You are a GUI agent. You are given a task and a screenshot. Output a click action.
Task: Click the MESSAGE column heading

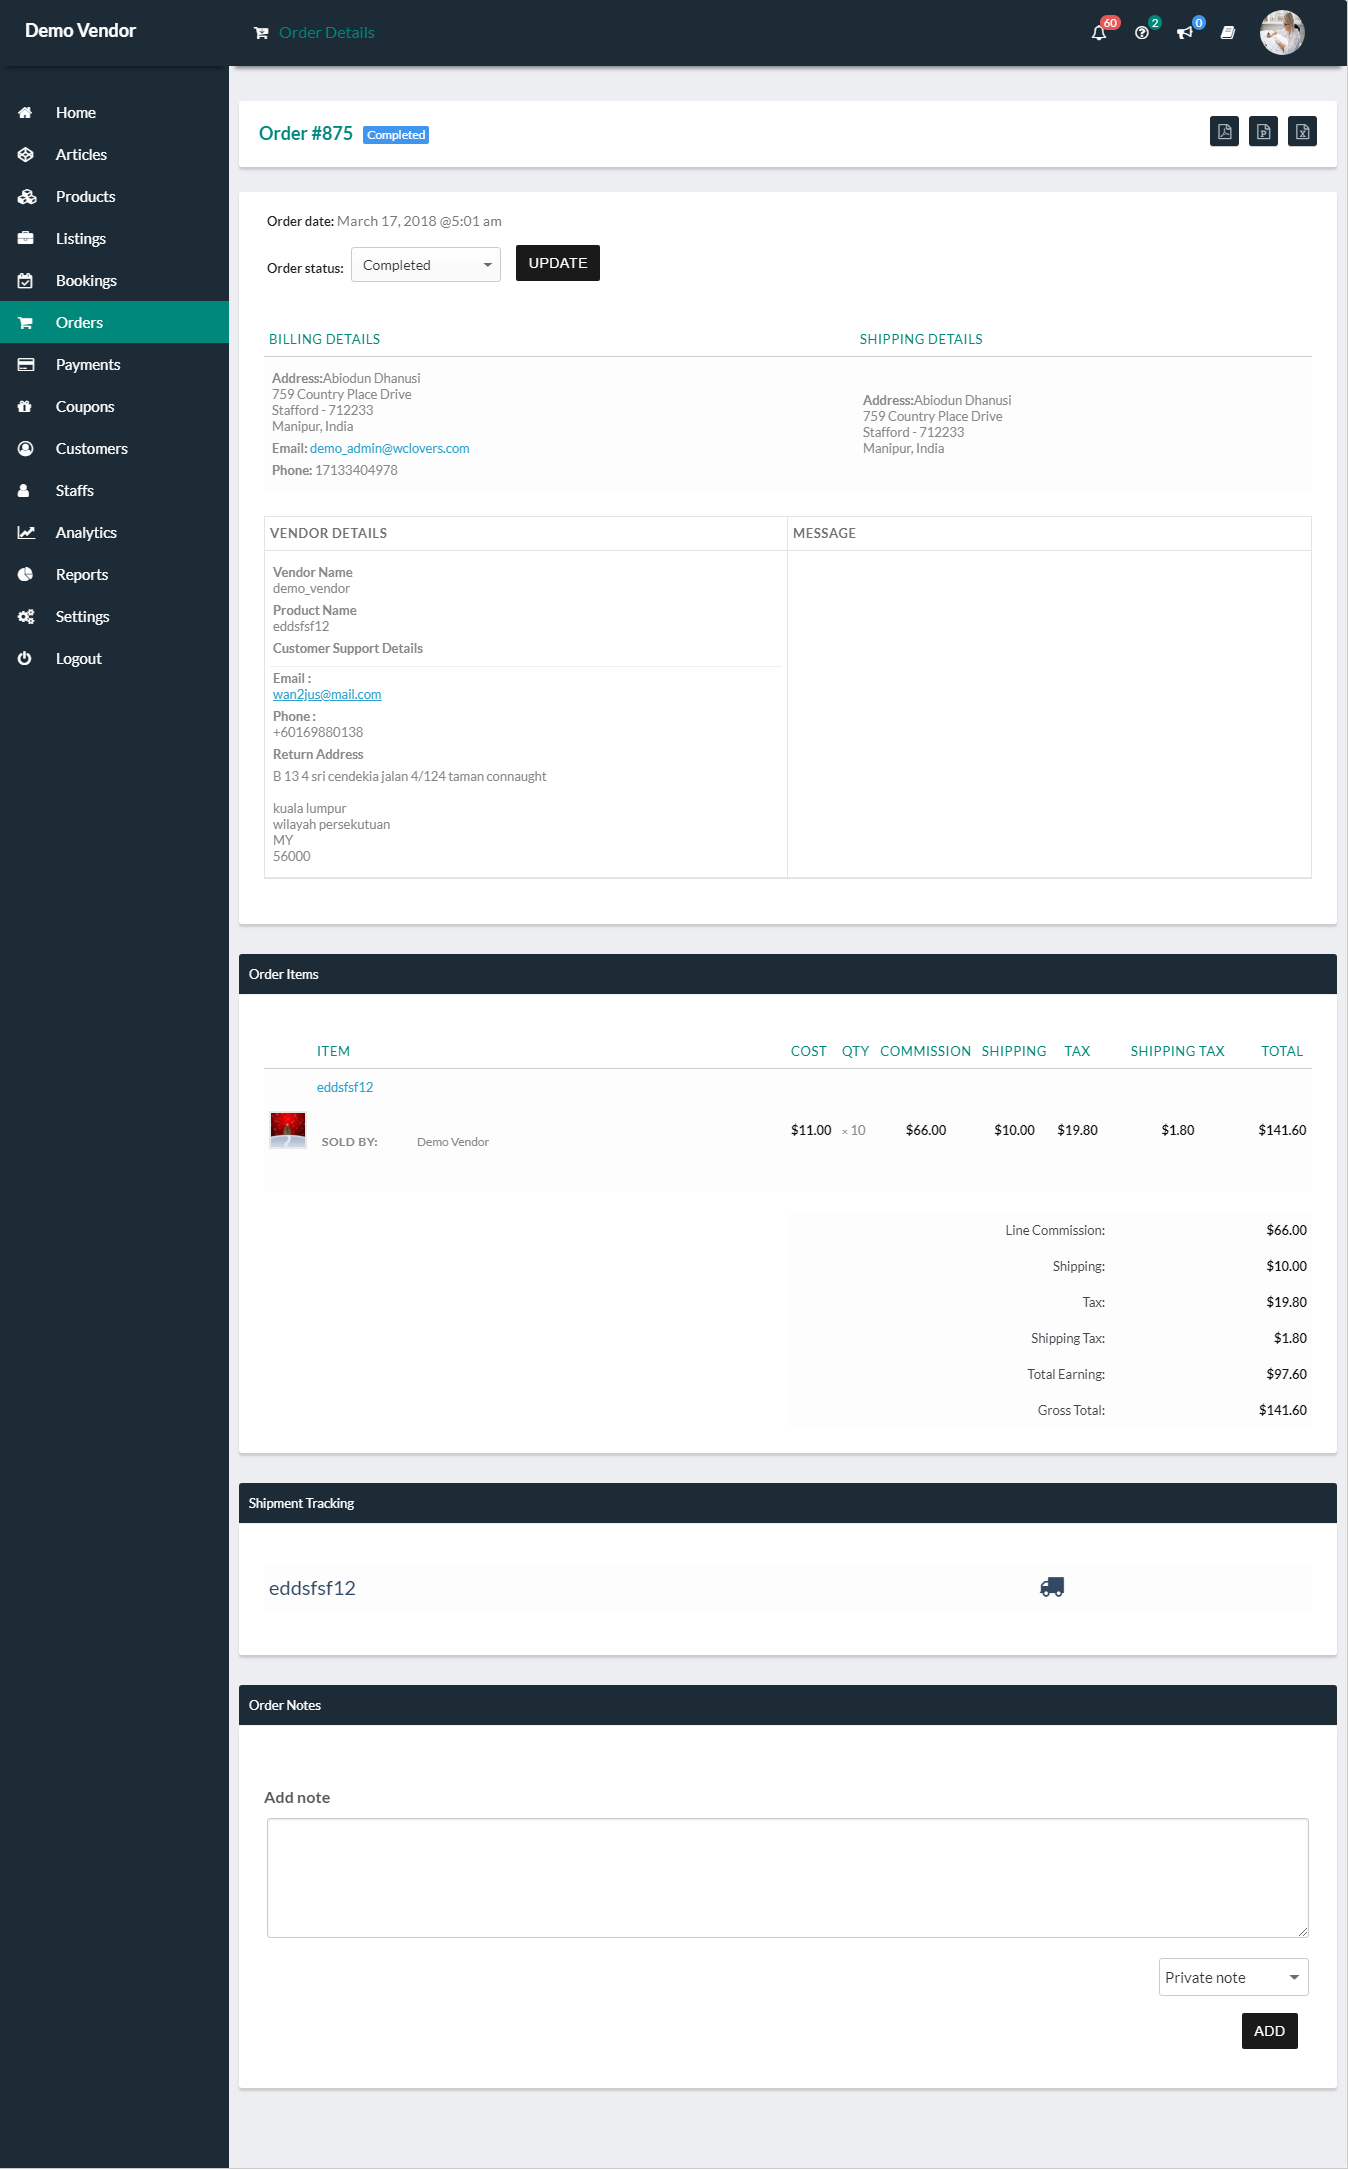pos(824,533)
